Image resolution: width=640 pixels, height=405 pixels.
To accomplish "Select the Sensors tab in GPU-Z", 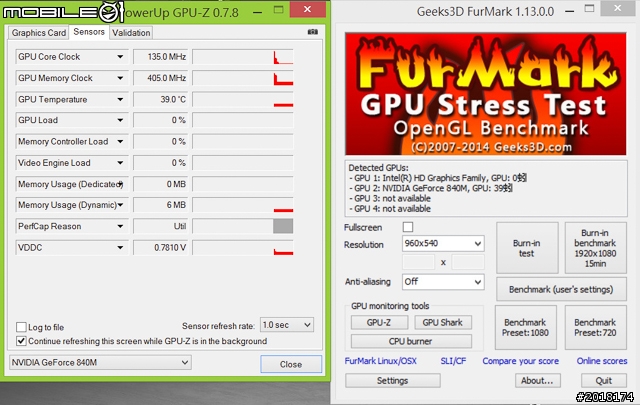I will 89,32.
